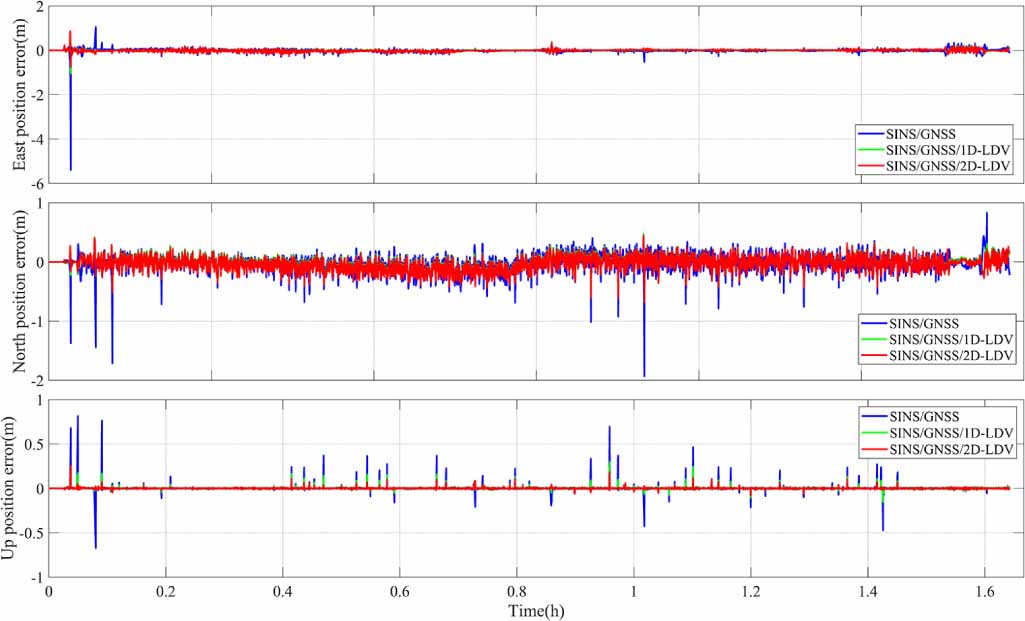Click the Up position error(m) axis label
This screenshot has width=1025, height=621.
click(18, 488)
